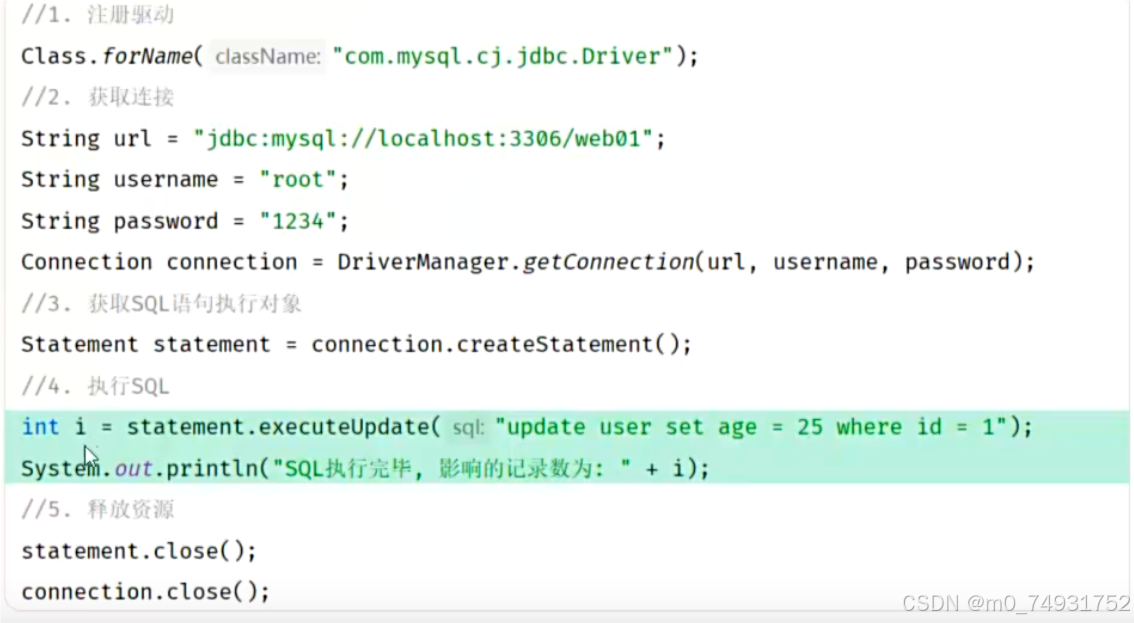Screen dimensions: 1134x623
Task: Click the int keyword on highlighted line
Action: point(39,426)
